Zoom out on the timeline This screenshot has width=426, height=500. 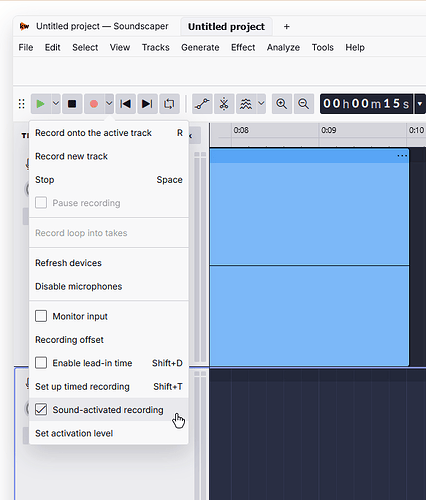303,104
